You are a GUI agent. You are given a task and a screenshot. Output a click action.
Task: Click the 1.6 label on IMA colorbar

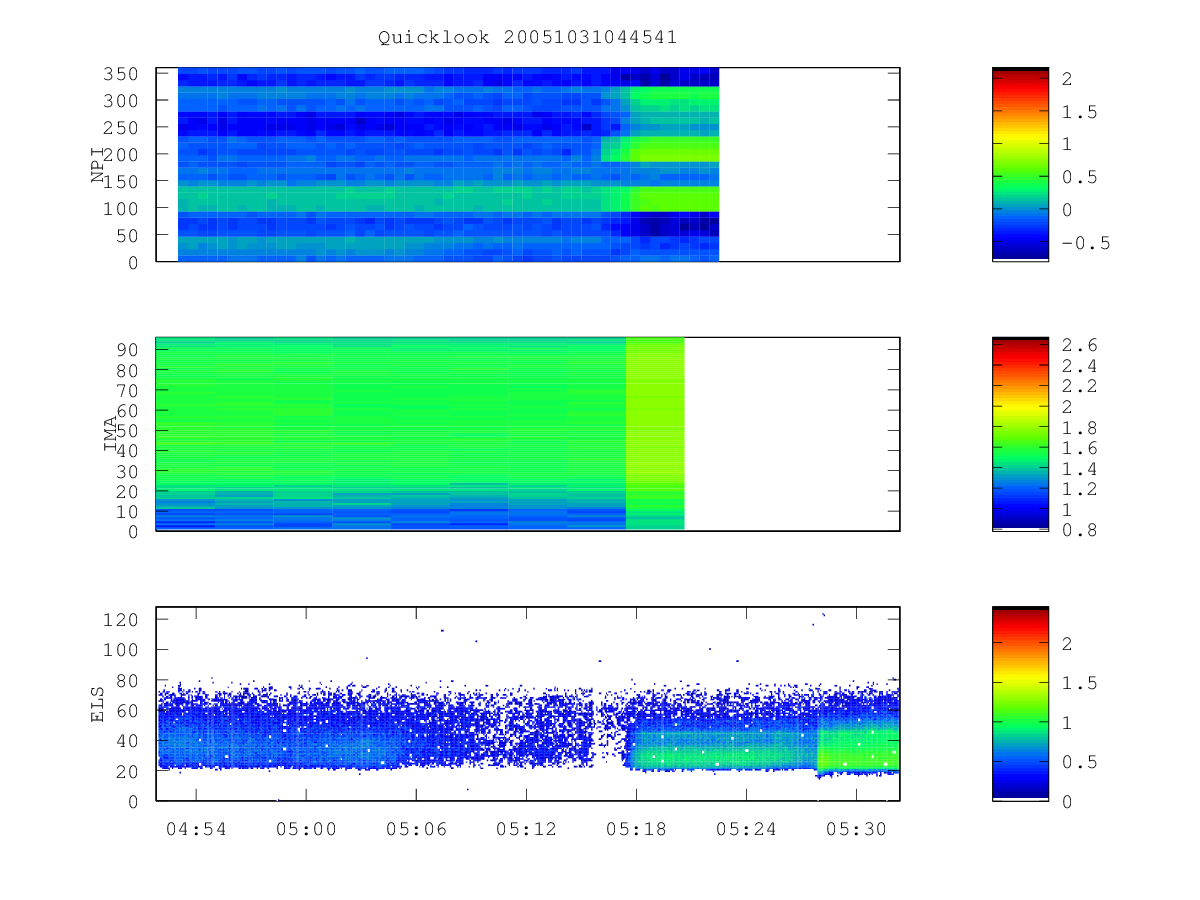1081,448
